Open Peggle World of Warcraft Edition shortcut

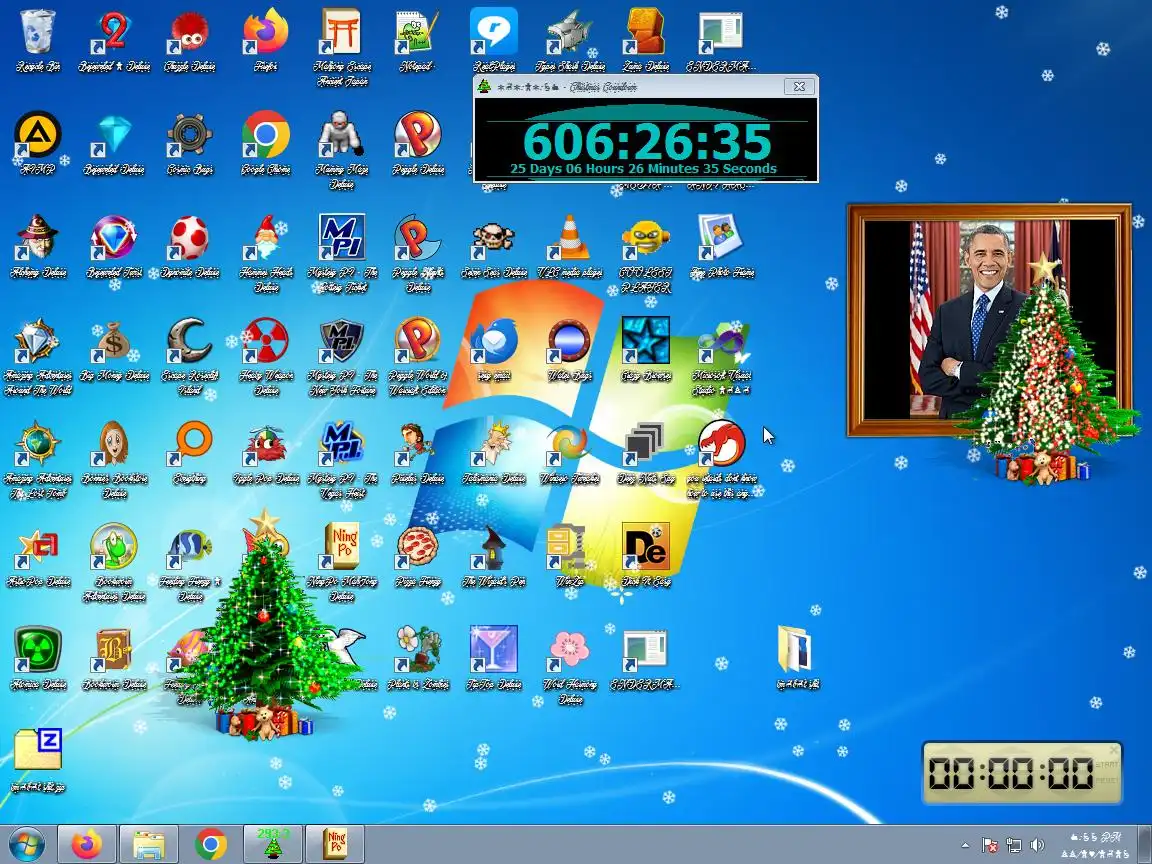[418, 356]
